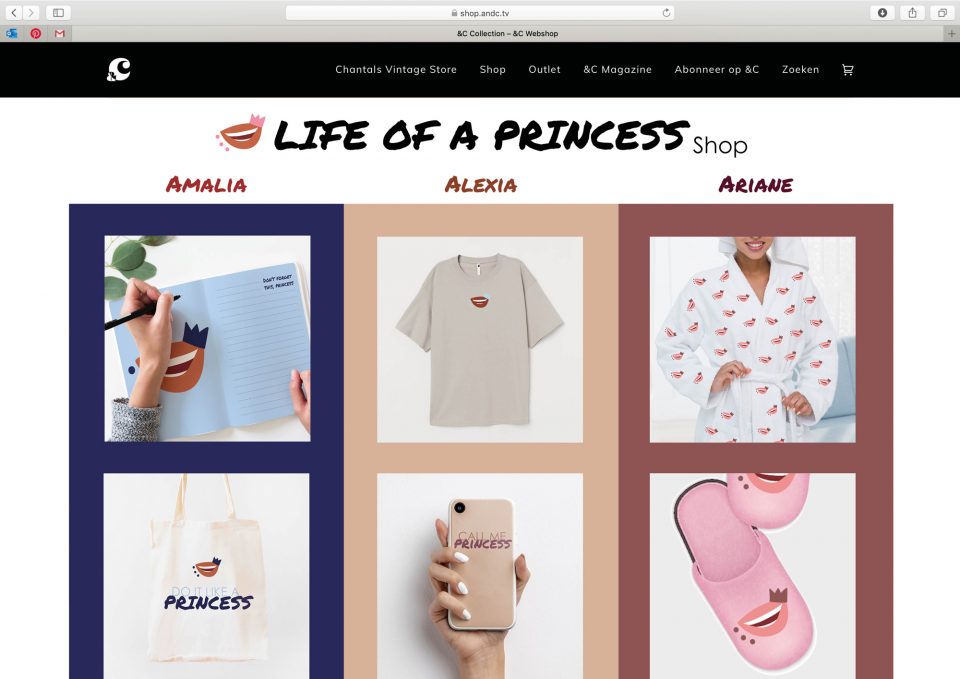Select the &C Collection webshop tab
The width and height of the screenshot is (960, 679).
508,34
